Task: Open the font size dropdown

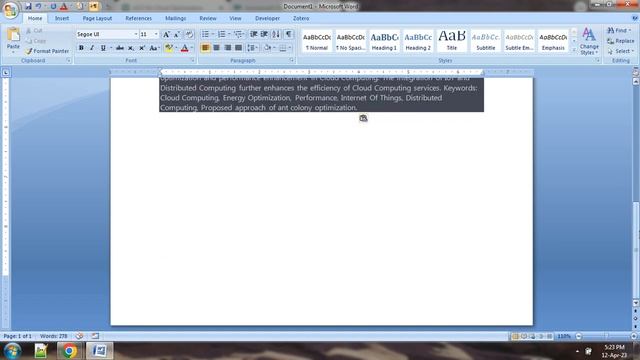Action: (156, 35)
